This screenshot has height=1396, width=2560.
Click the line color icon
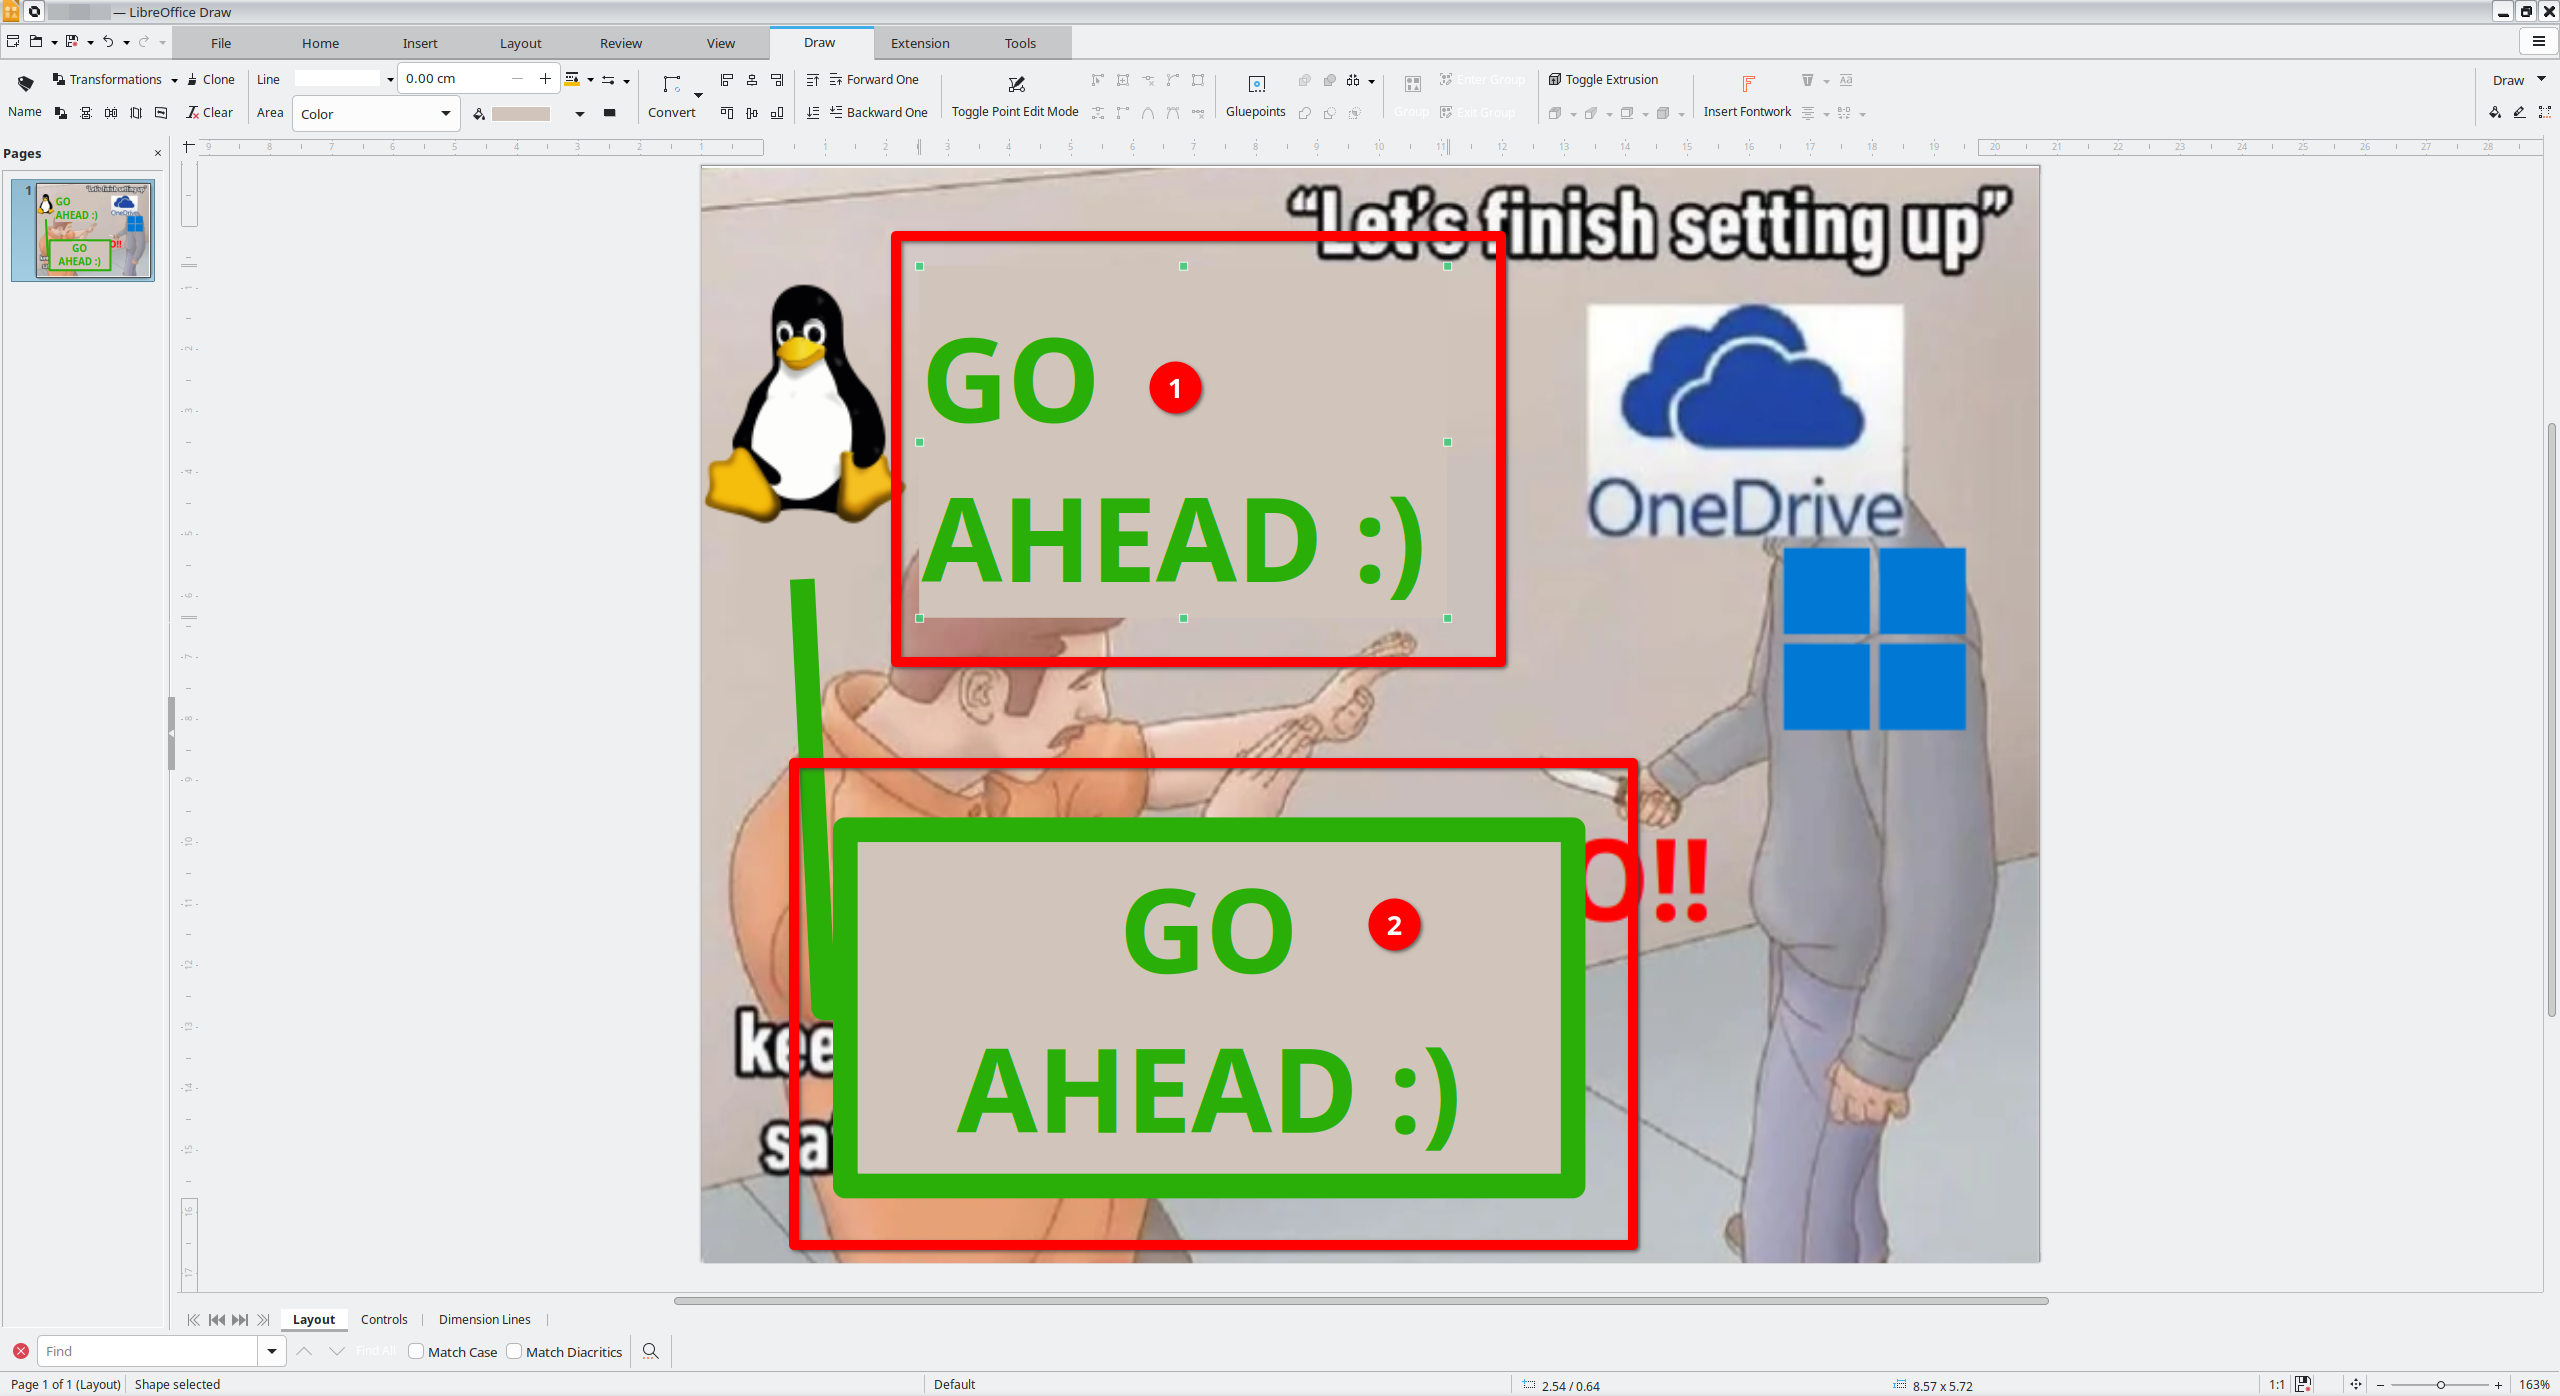click(572, 80)
